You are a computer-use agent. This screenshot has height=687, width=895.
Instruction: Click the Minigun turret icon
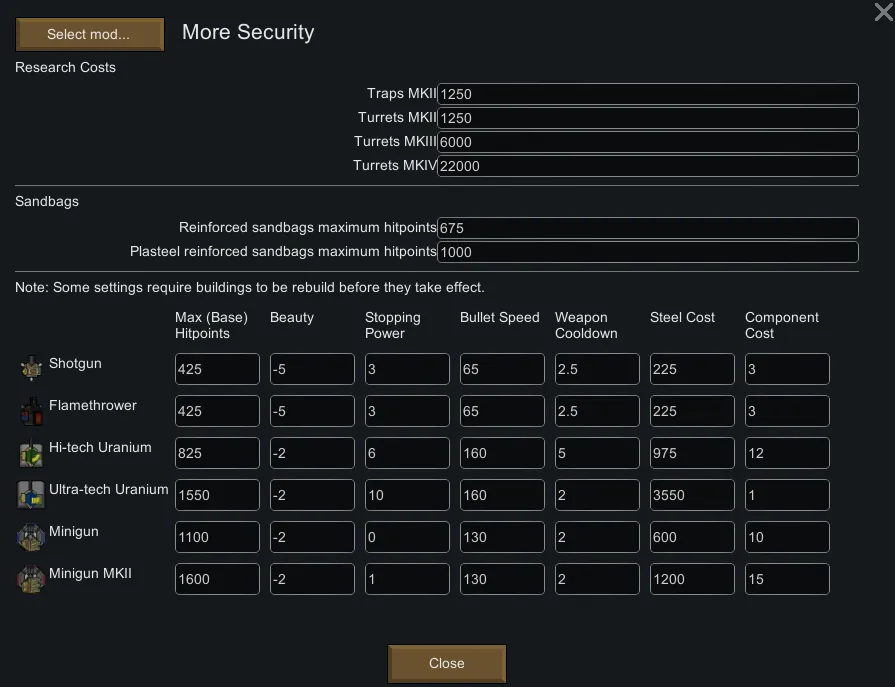31,536
